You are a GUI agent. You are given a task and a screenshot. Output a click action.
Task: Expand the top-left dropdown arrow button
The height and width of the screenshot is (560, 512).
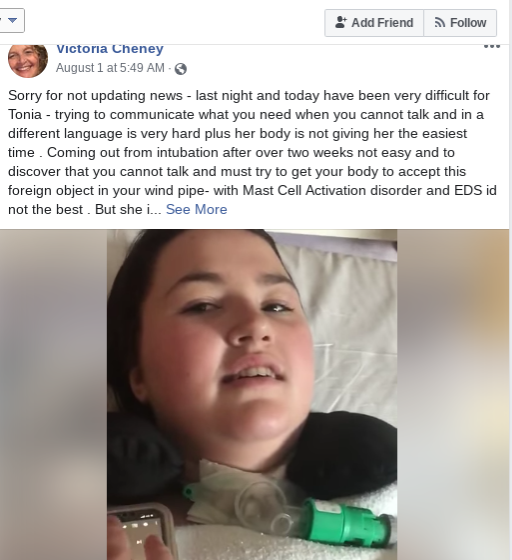12,20
